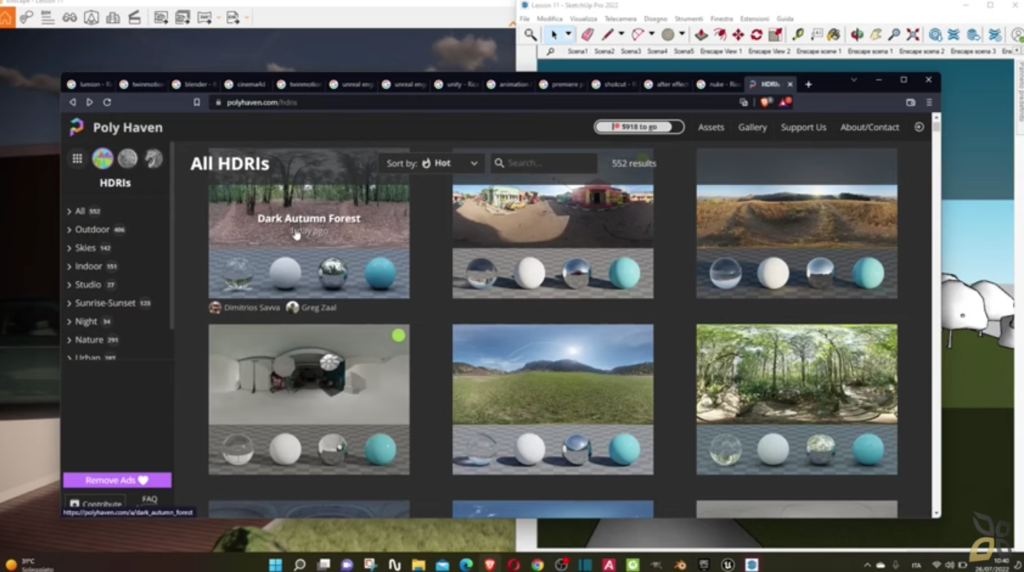Viewport: 1024px width, 572px height.
Task: Open taskbar search icon
Action: 299,564
